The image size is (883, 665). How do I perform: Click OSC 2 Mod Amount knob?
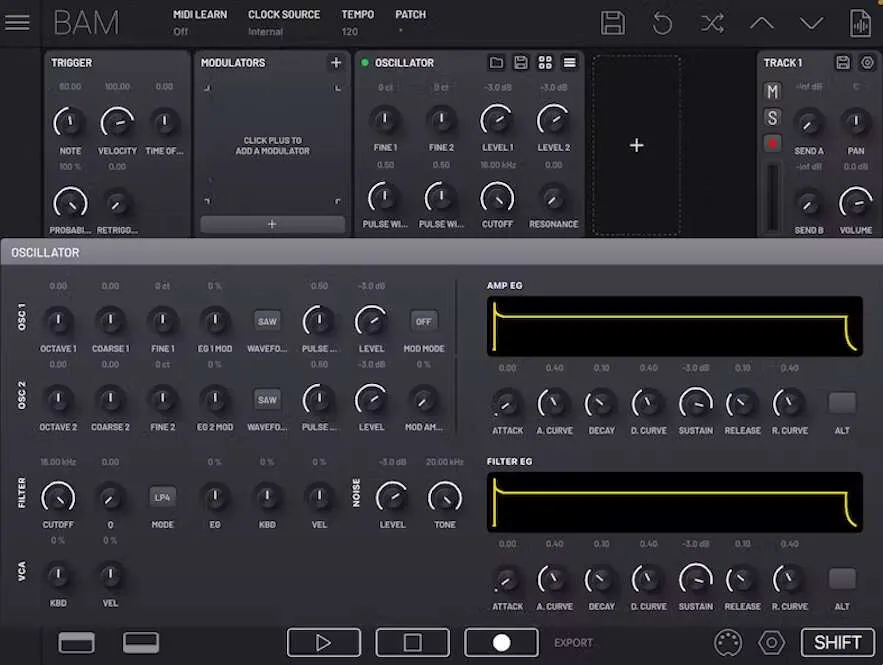[x=423, y=400]
